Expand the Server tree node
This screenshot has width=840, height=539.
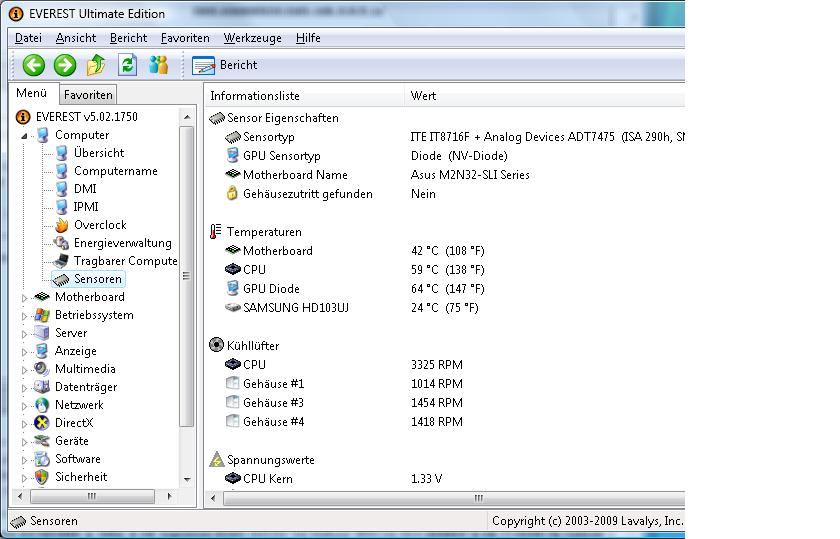24,334
